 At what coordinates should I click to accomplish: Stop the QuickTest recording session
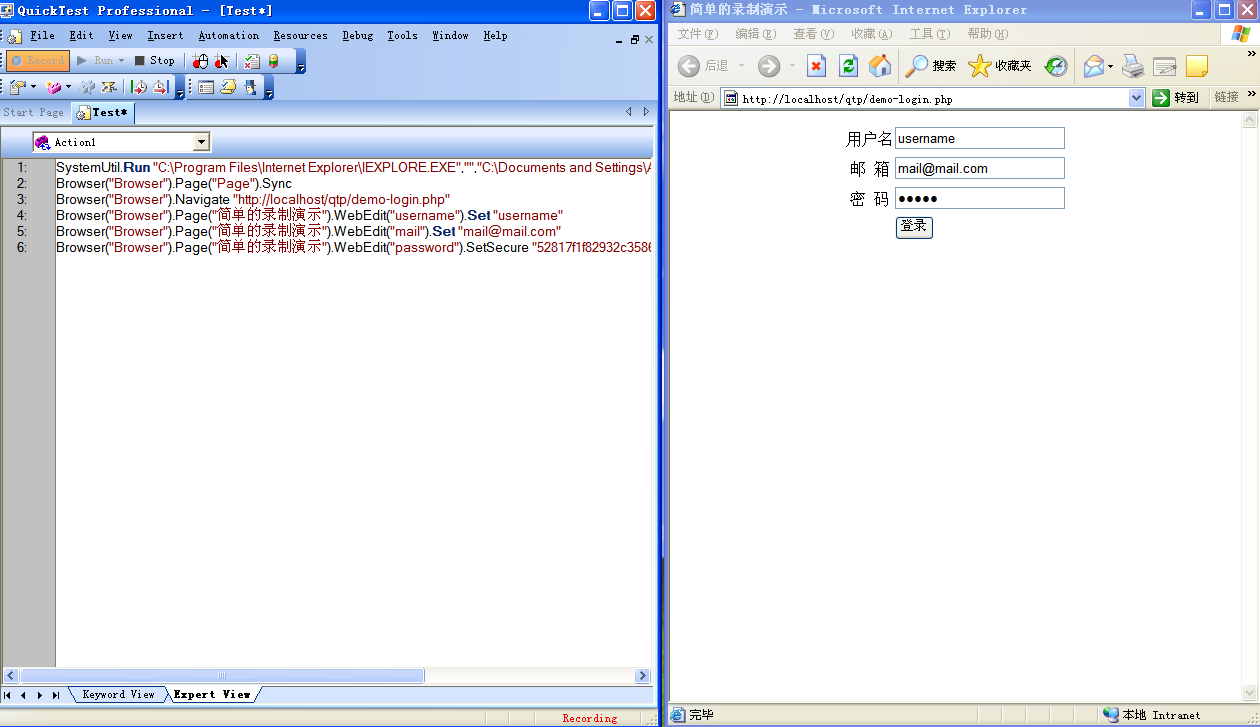click(x=155, y=60)
